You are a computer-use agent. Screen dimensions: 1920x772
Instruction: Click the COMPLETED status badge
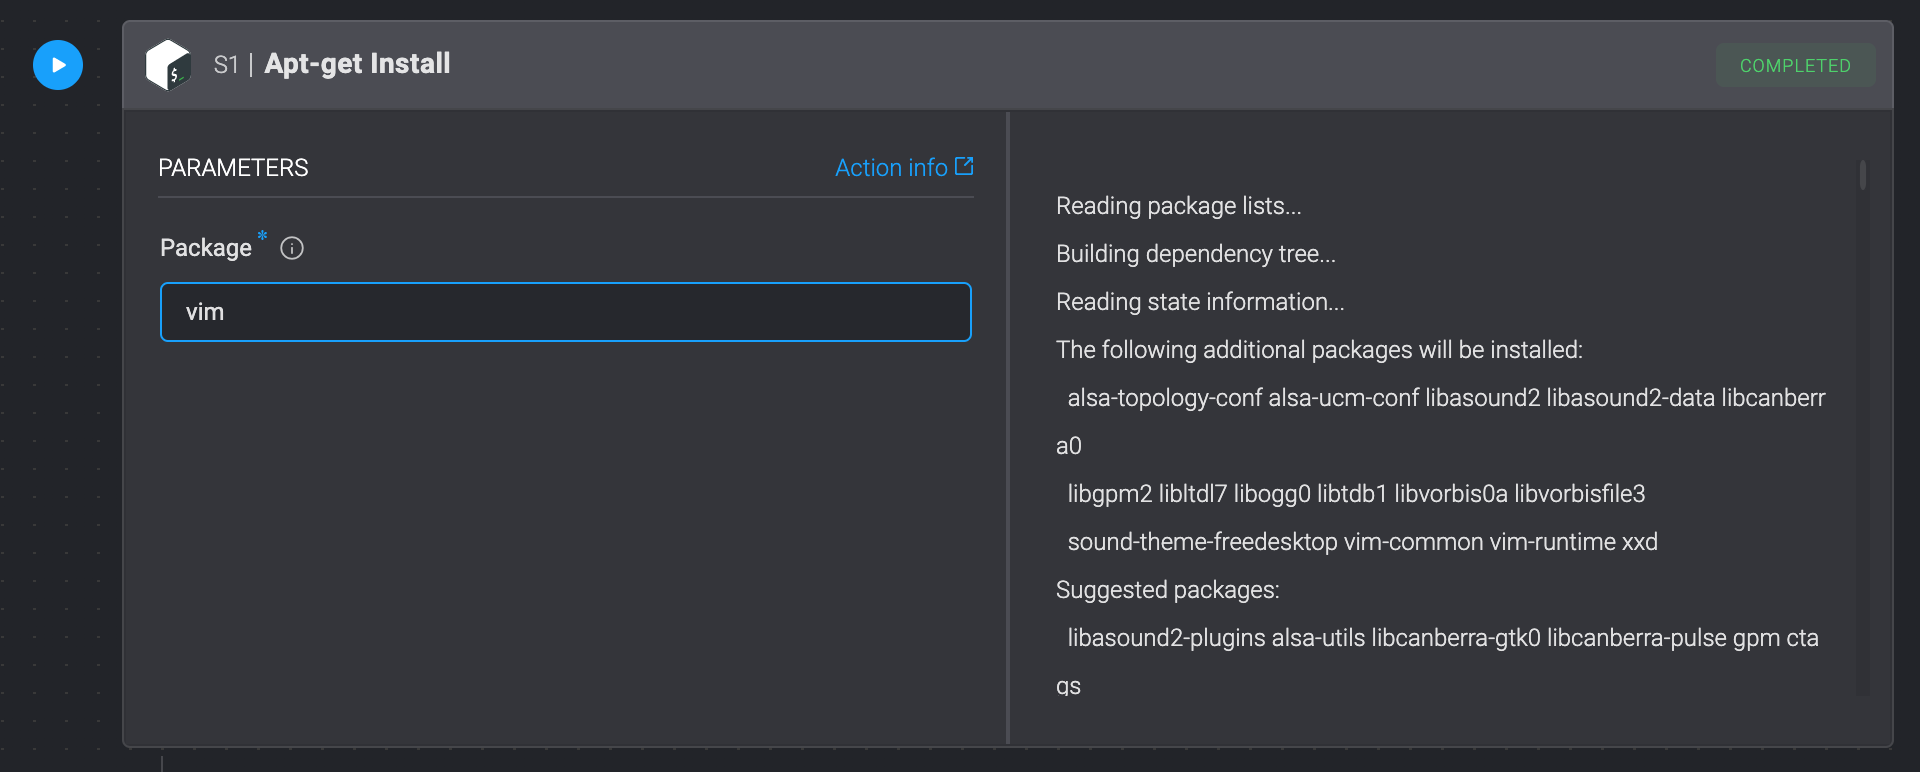pos(1795,65)
